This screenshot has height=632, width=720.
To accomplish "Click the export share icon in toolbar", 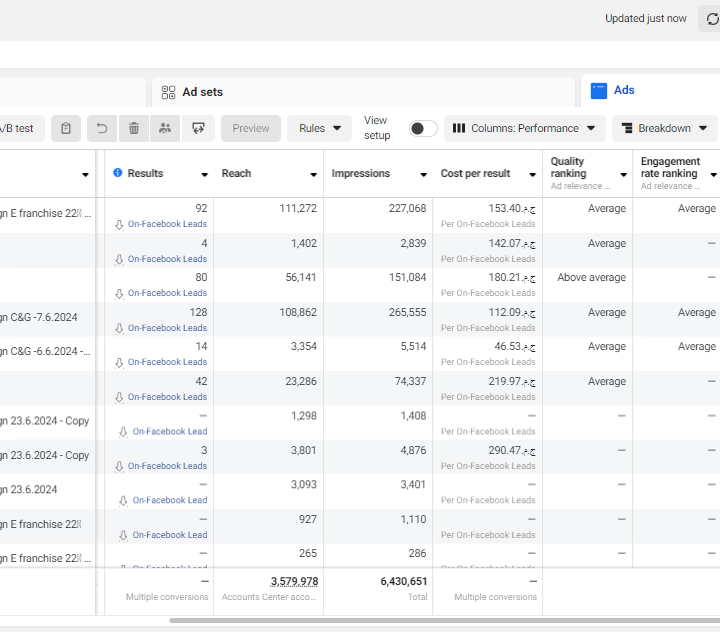I will [x=199, y=128].
